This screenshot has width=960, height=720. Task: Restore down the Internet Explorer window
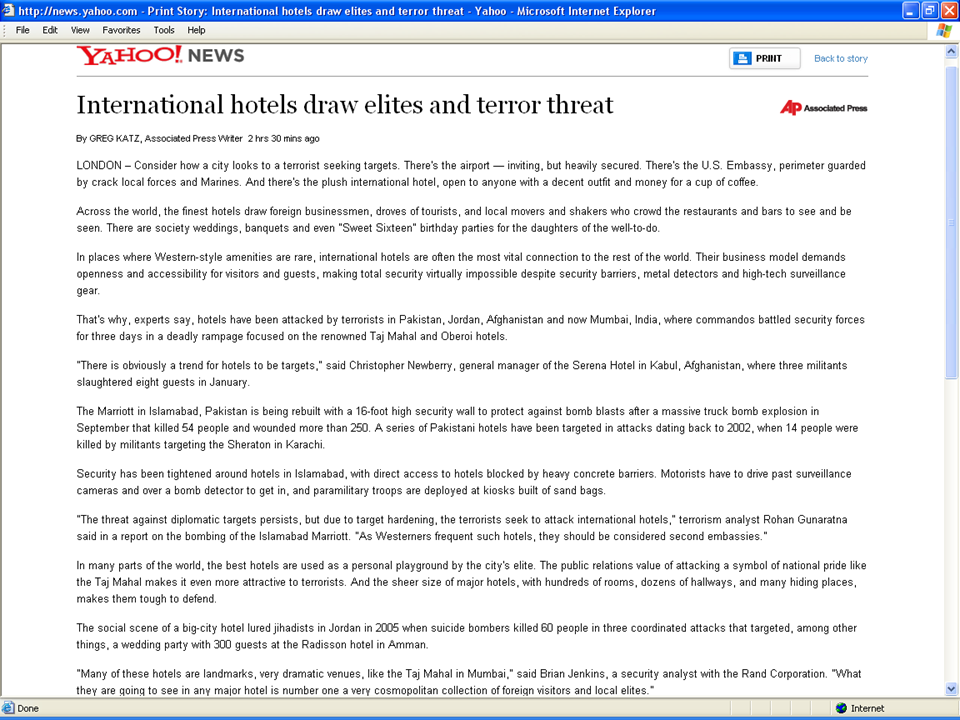(x=929, y=11)
